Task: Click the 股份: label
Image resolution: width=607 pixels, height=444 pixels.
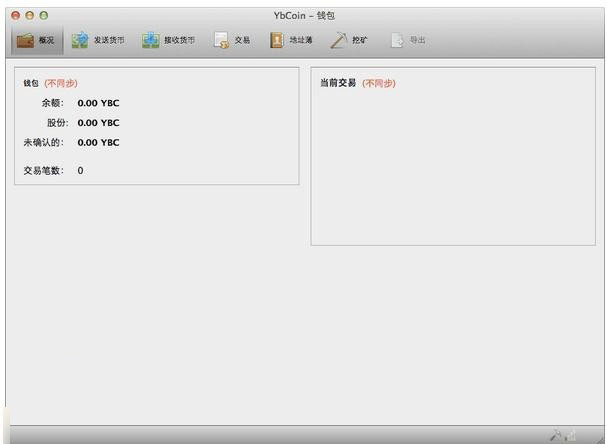Action: coord(57,123)
